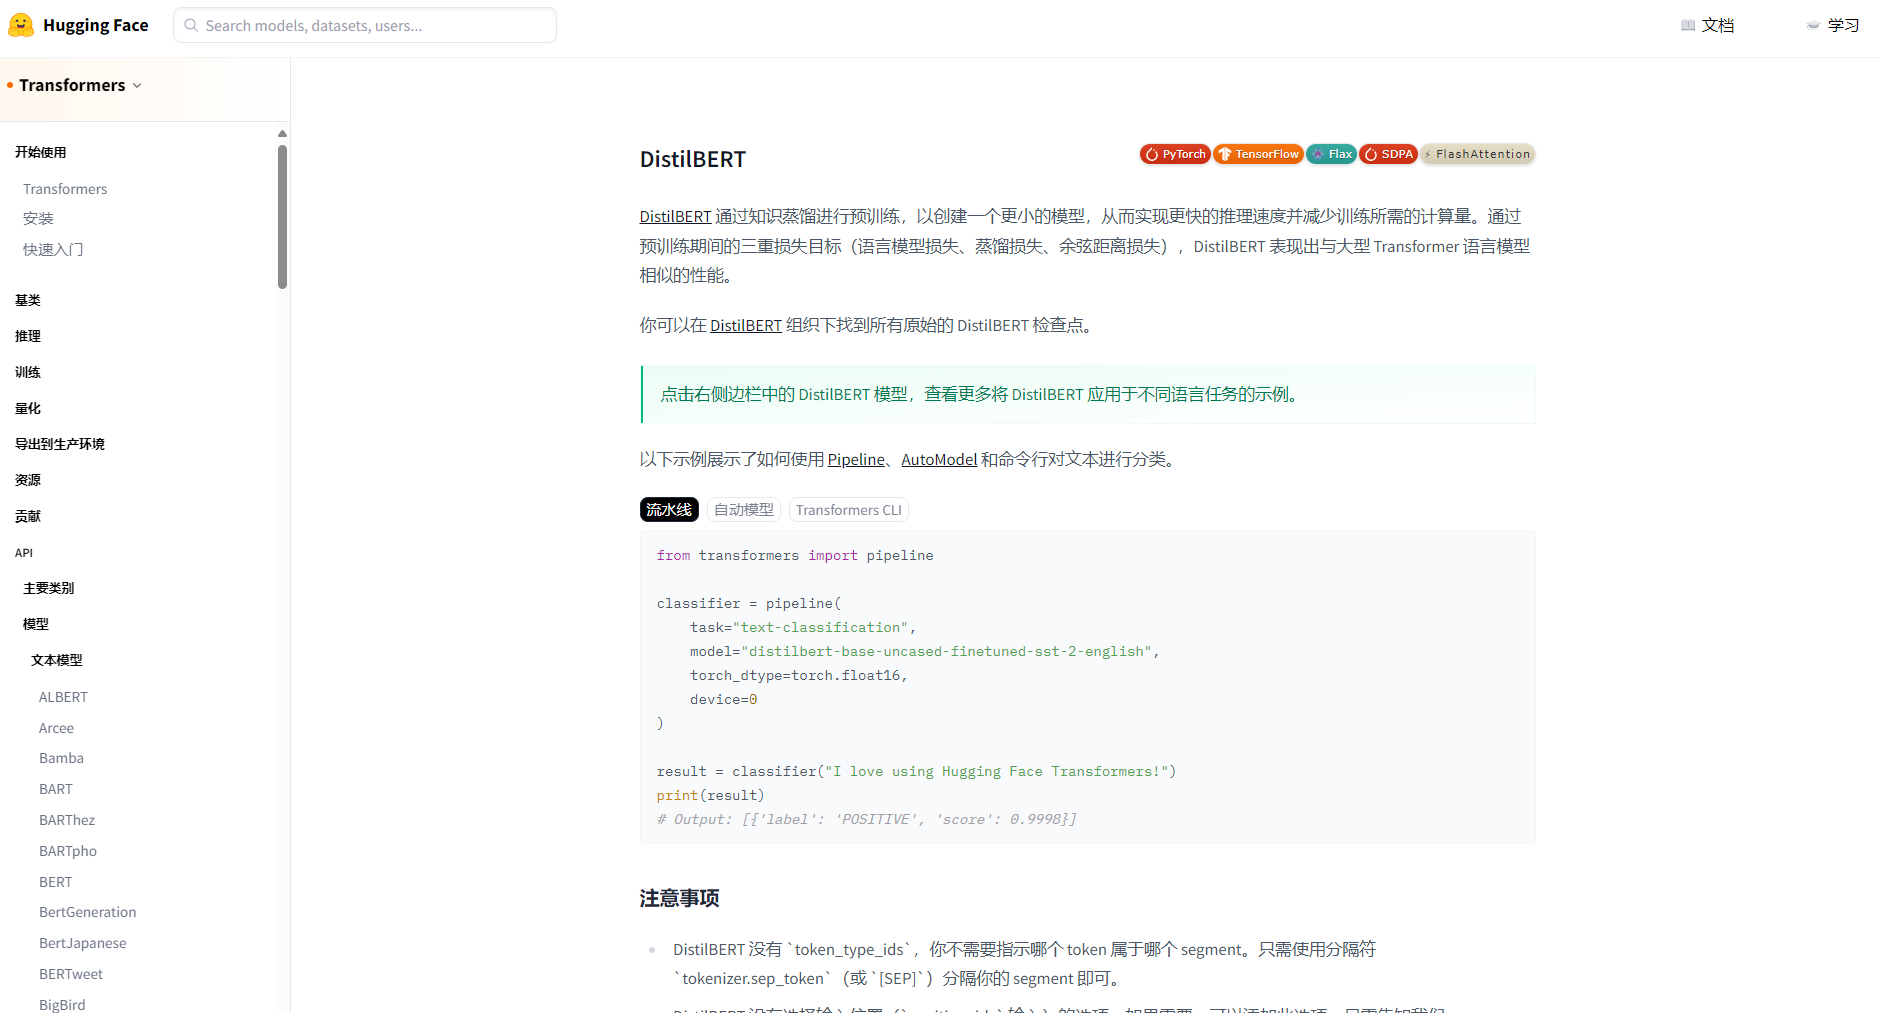Open the 文档 book icon
This screenshot has height=1013, width=1881.
point(1688,25)
